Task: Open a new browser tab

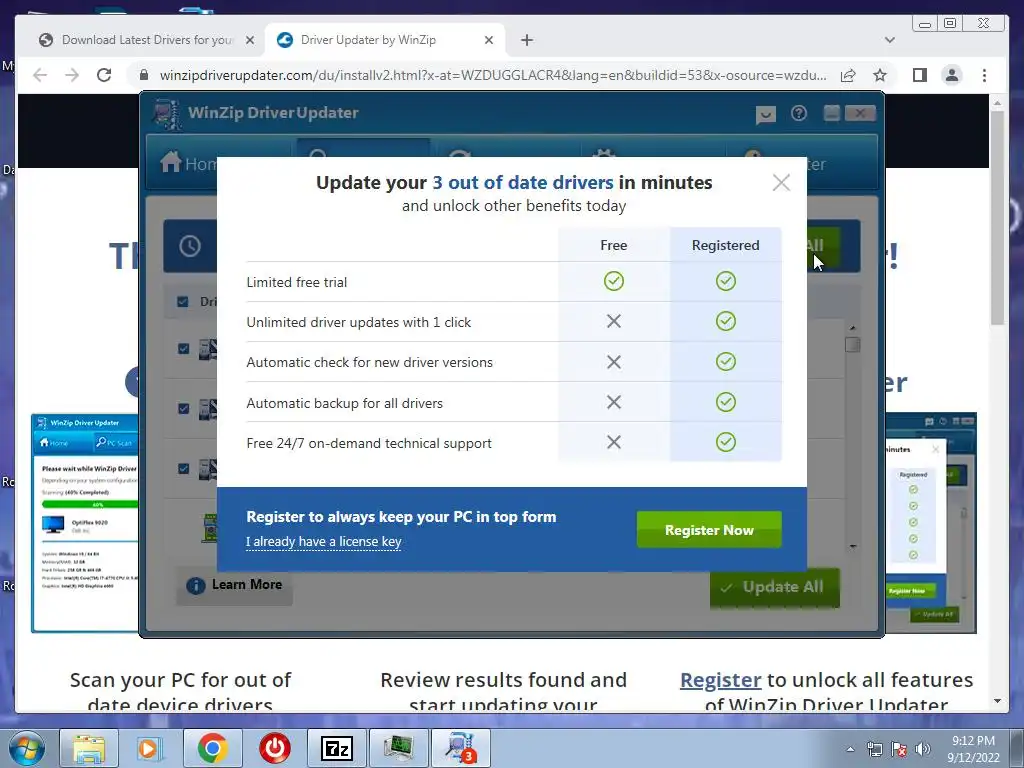Action: click(527, 40)
